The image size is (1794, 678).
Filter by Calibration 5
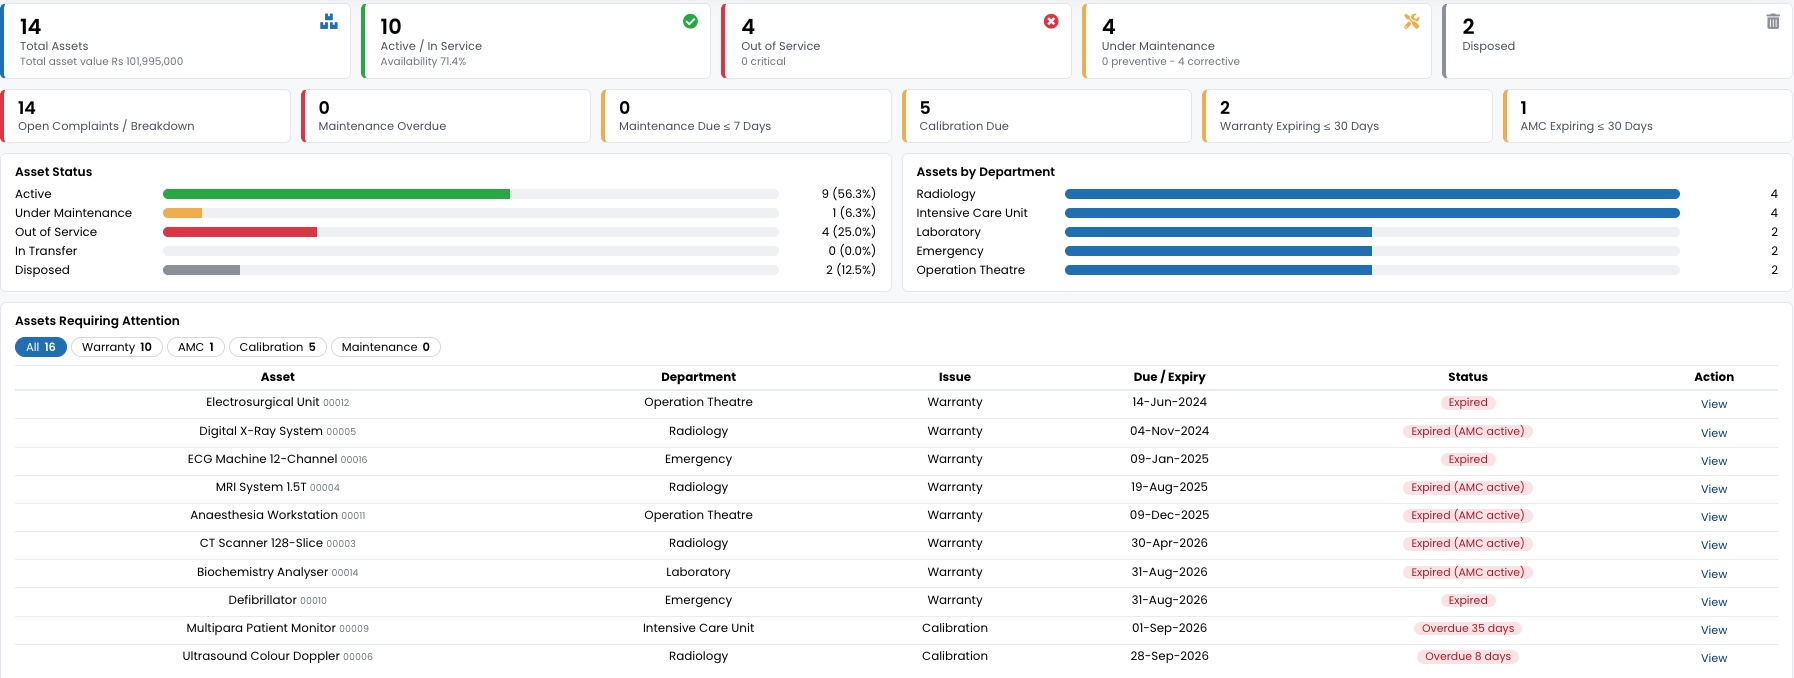pos(277,347)
